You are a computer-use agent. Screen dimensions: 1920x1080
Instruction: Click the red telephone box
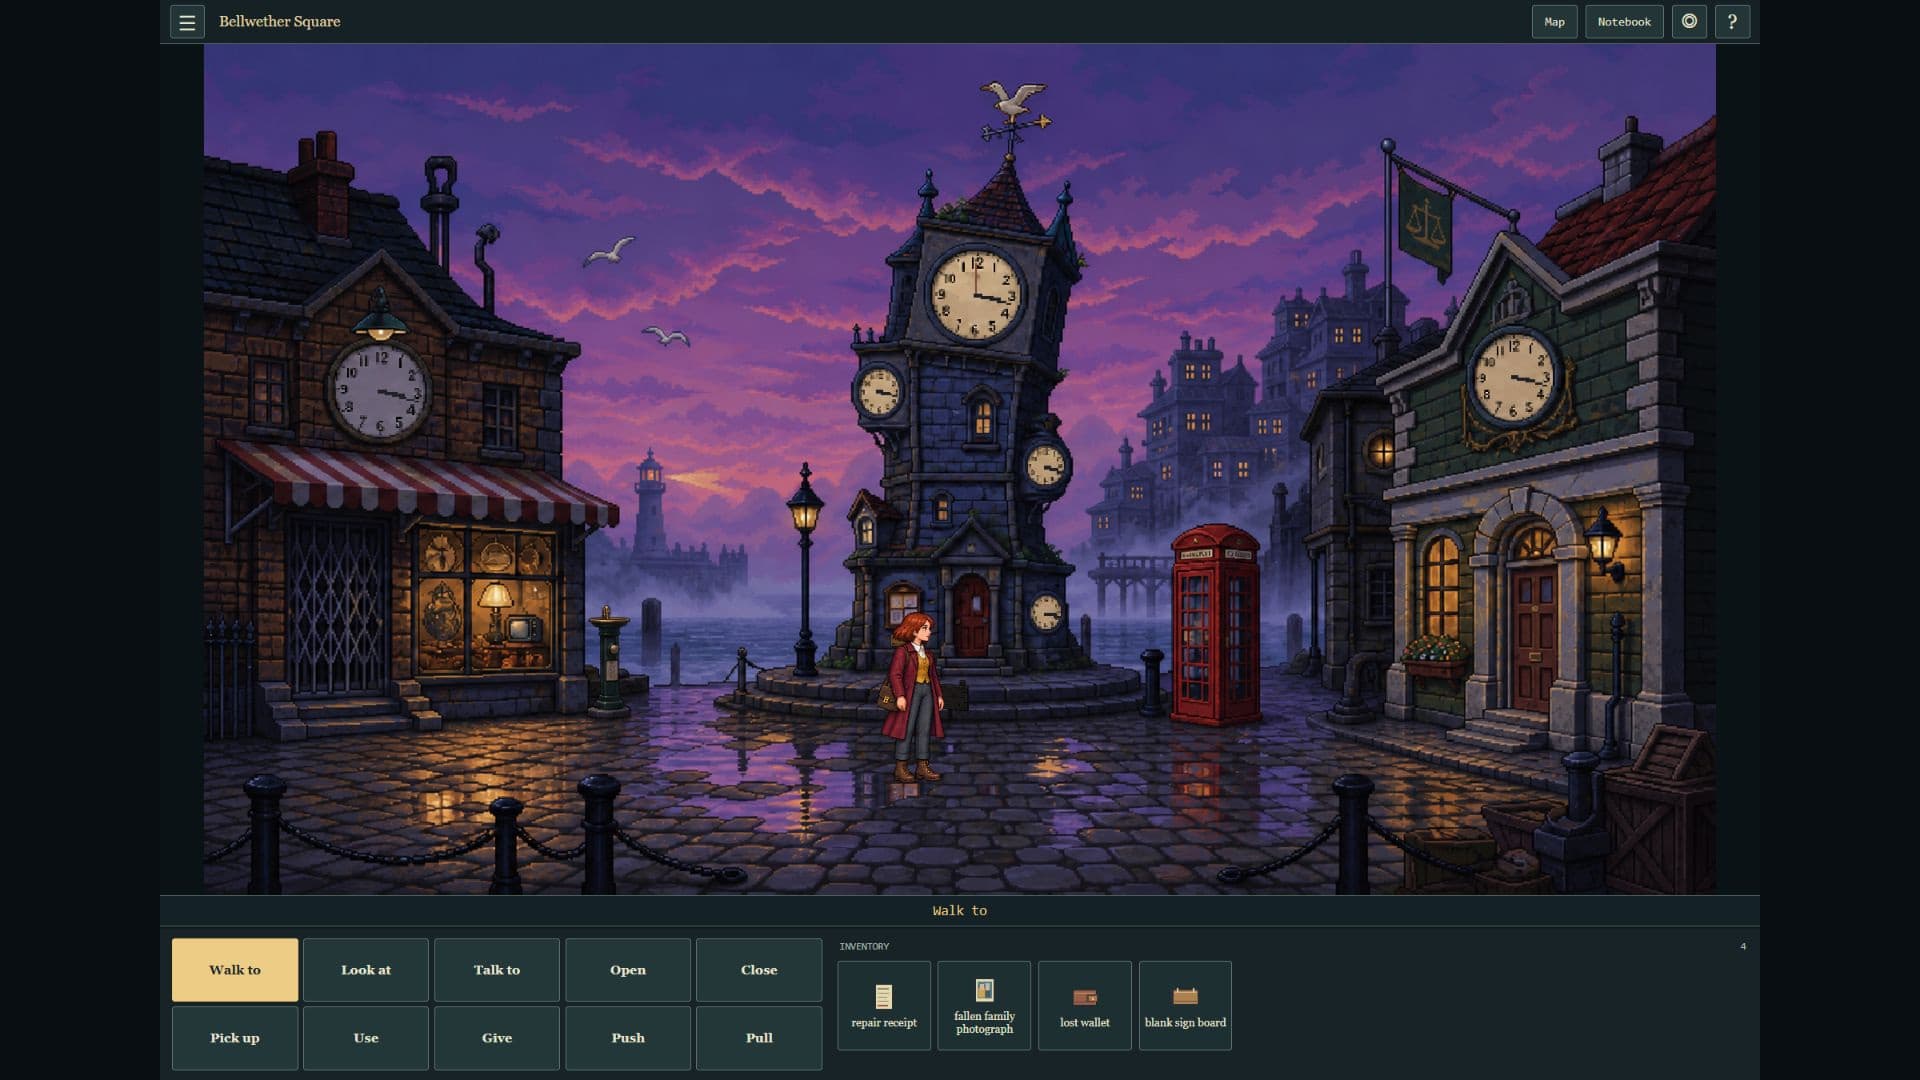(1215, 625)
